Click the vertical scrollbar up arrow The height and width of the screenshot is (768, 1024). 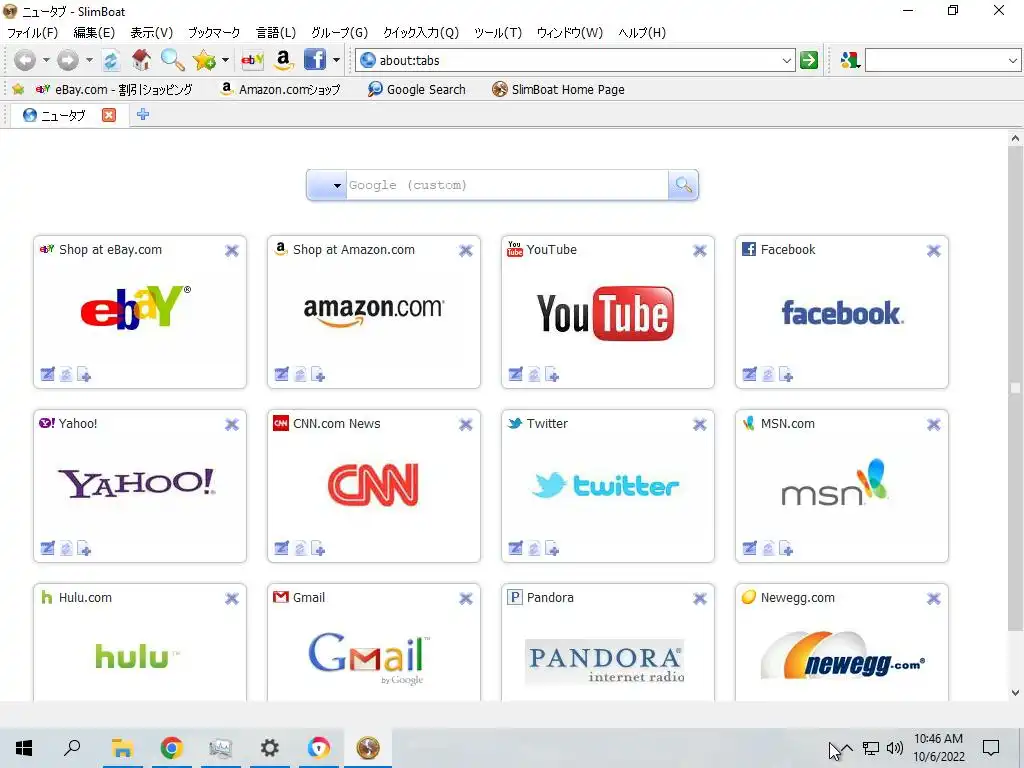tap(1015, 138)
